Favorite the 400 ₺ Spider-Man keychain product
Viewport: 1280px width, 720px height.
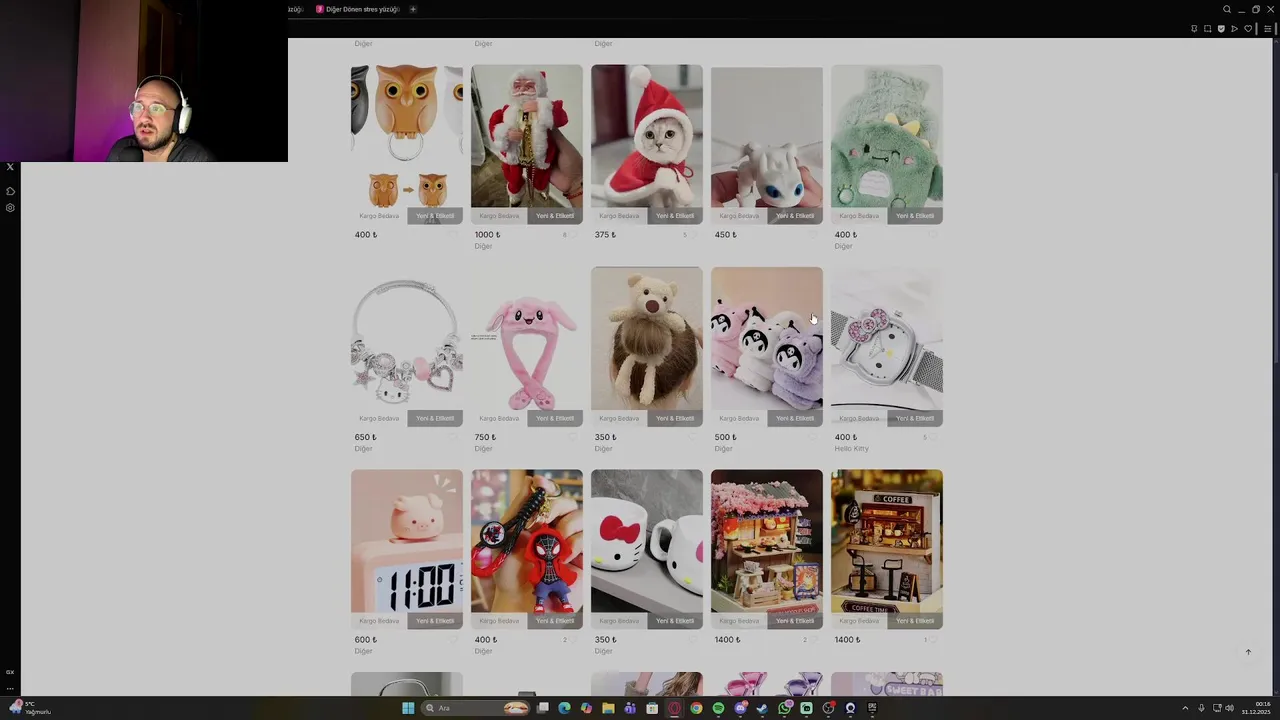coord(573,640)
